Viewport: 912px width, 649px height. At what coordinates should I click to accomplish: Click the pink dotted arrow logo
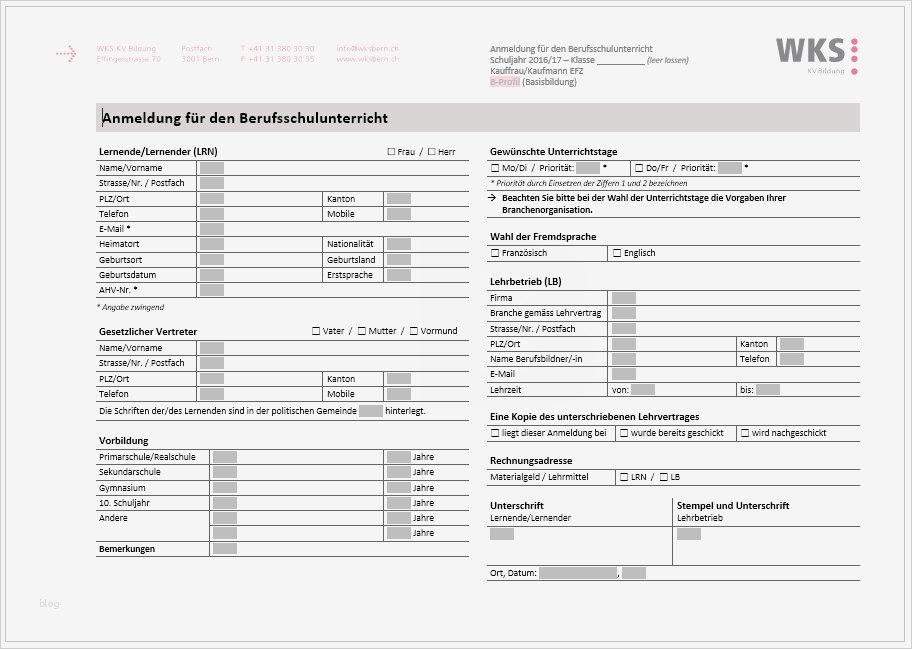(x=66, y=52)
